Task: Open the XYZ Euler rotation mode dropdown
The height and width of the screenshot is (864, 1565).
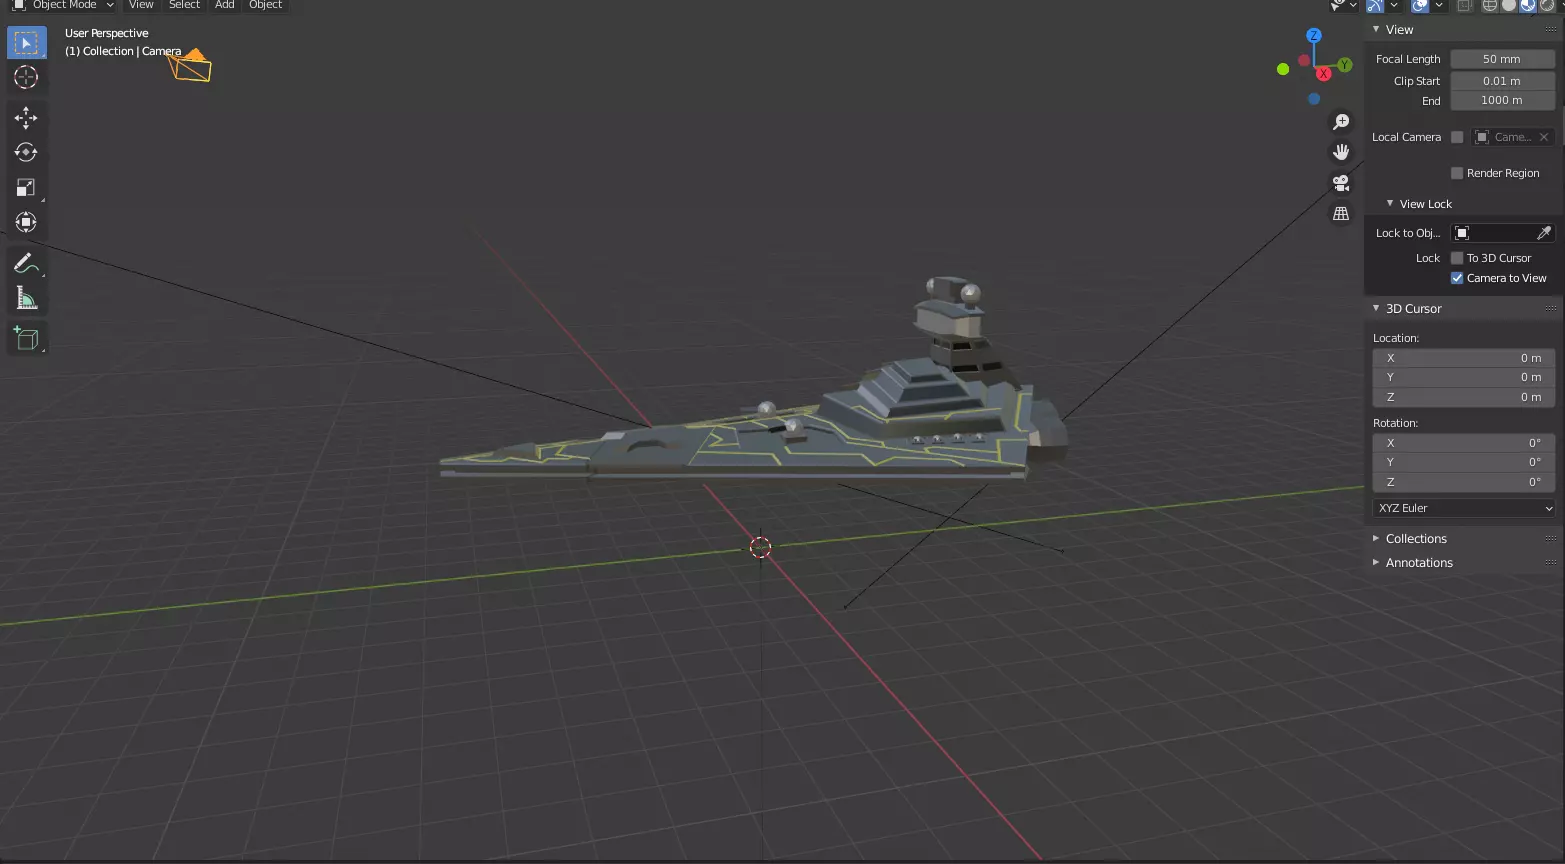Action: (x=1464, y=508)
